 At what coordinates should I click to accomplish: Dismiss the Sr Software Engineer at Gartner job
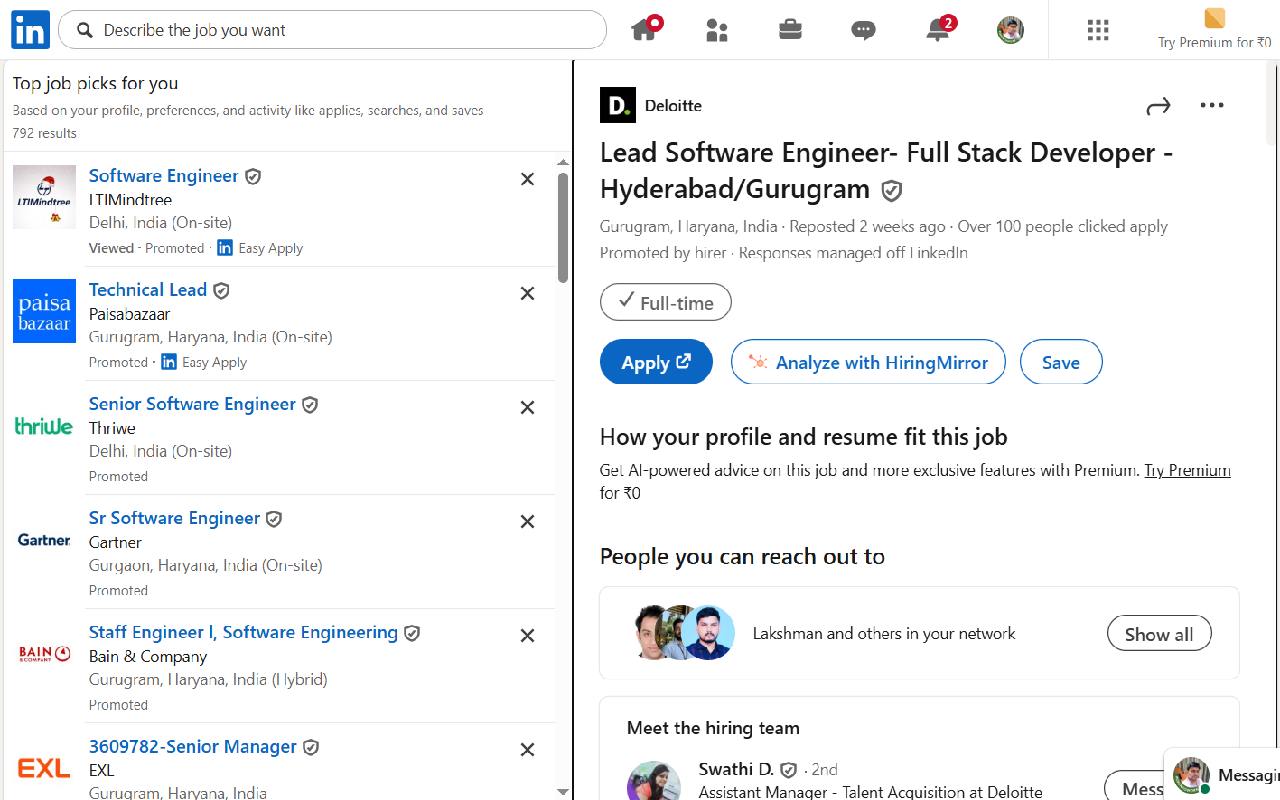(527, 521)
